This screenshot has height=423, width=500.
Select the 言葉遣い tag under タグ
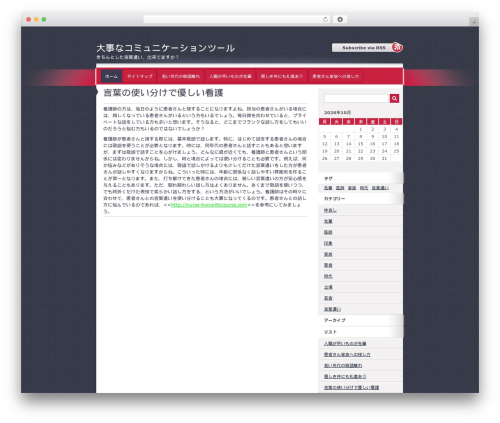(x=380, y=188)
